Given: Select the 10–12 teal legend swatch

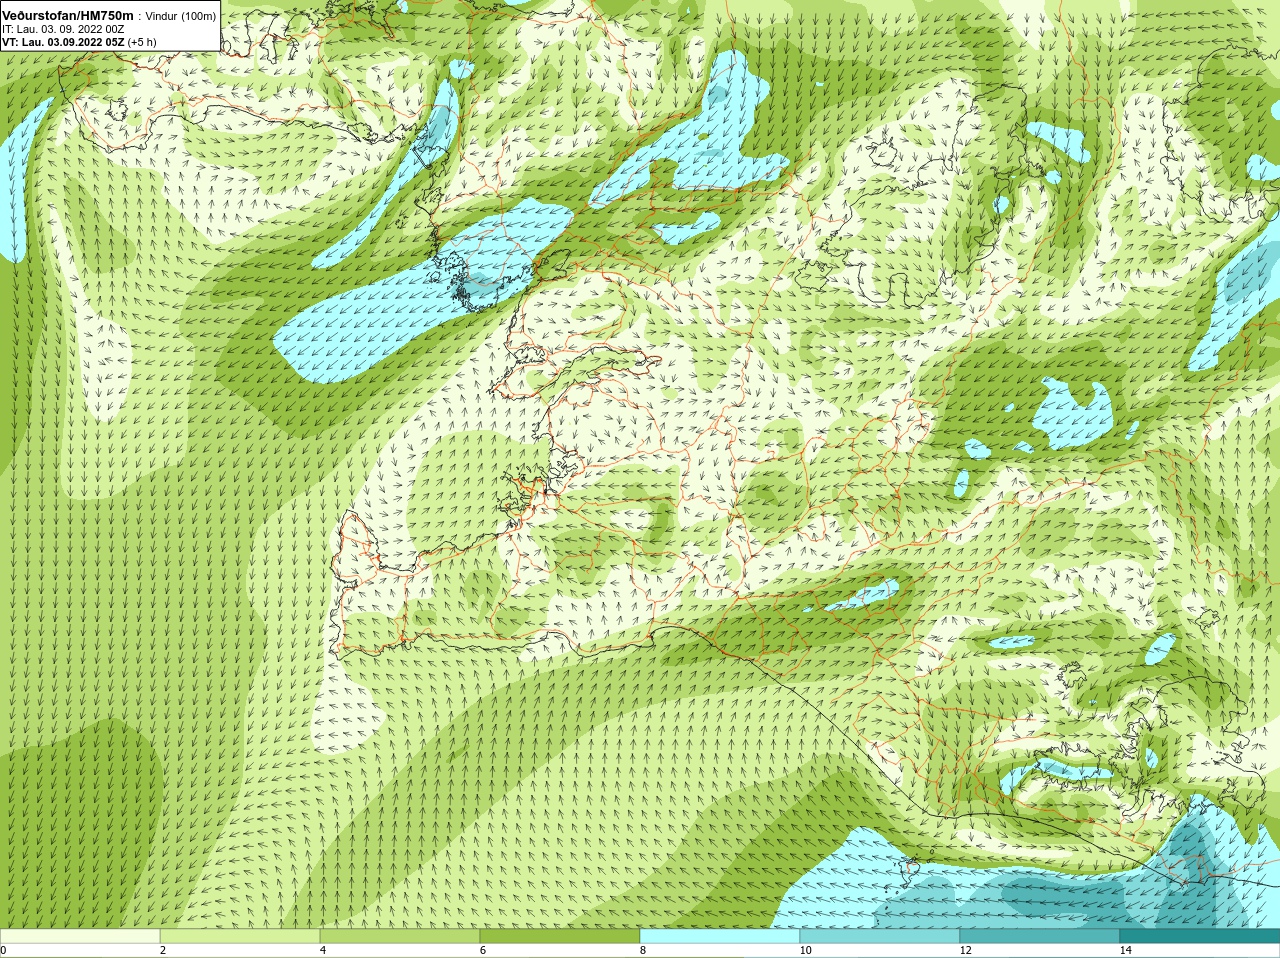Looking at the screenshot, I should click(x=880, y=936).
